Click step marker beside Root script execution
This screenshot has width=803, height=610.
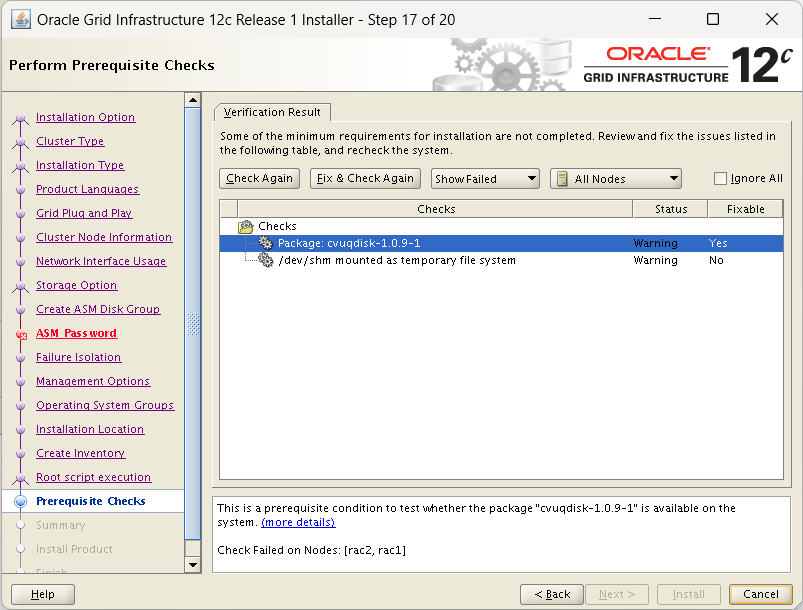pyautogui.click(x=20, y=479)
